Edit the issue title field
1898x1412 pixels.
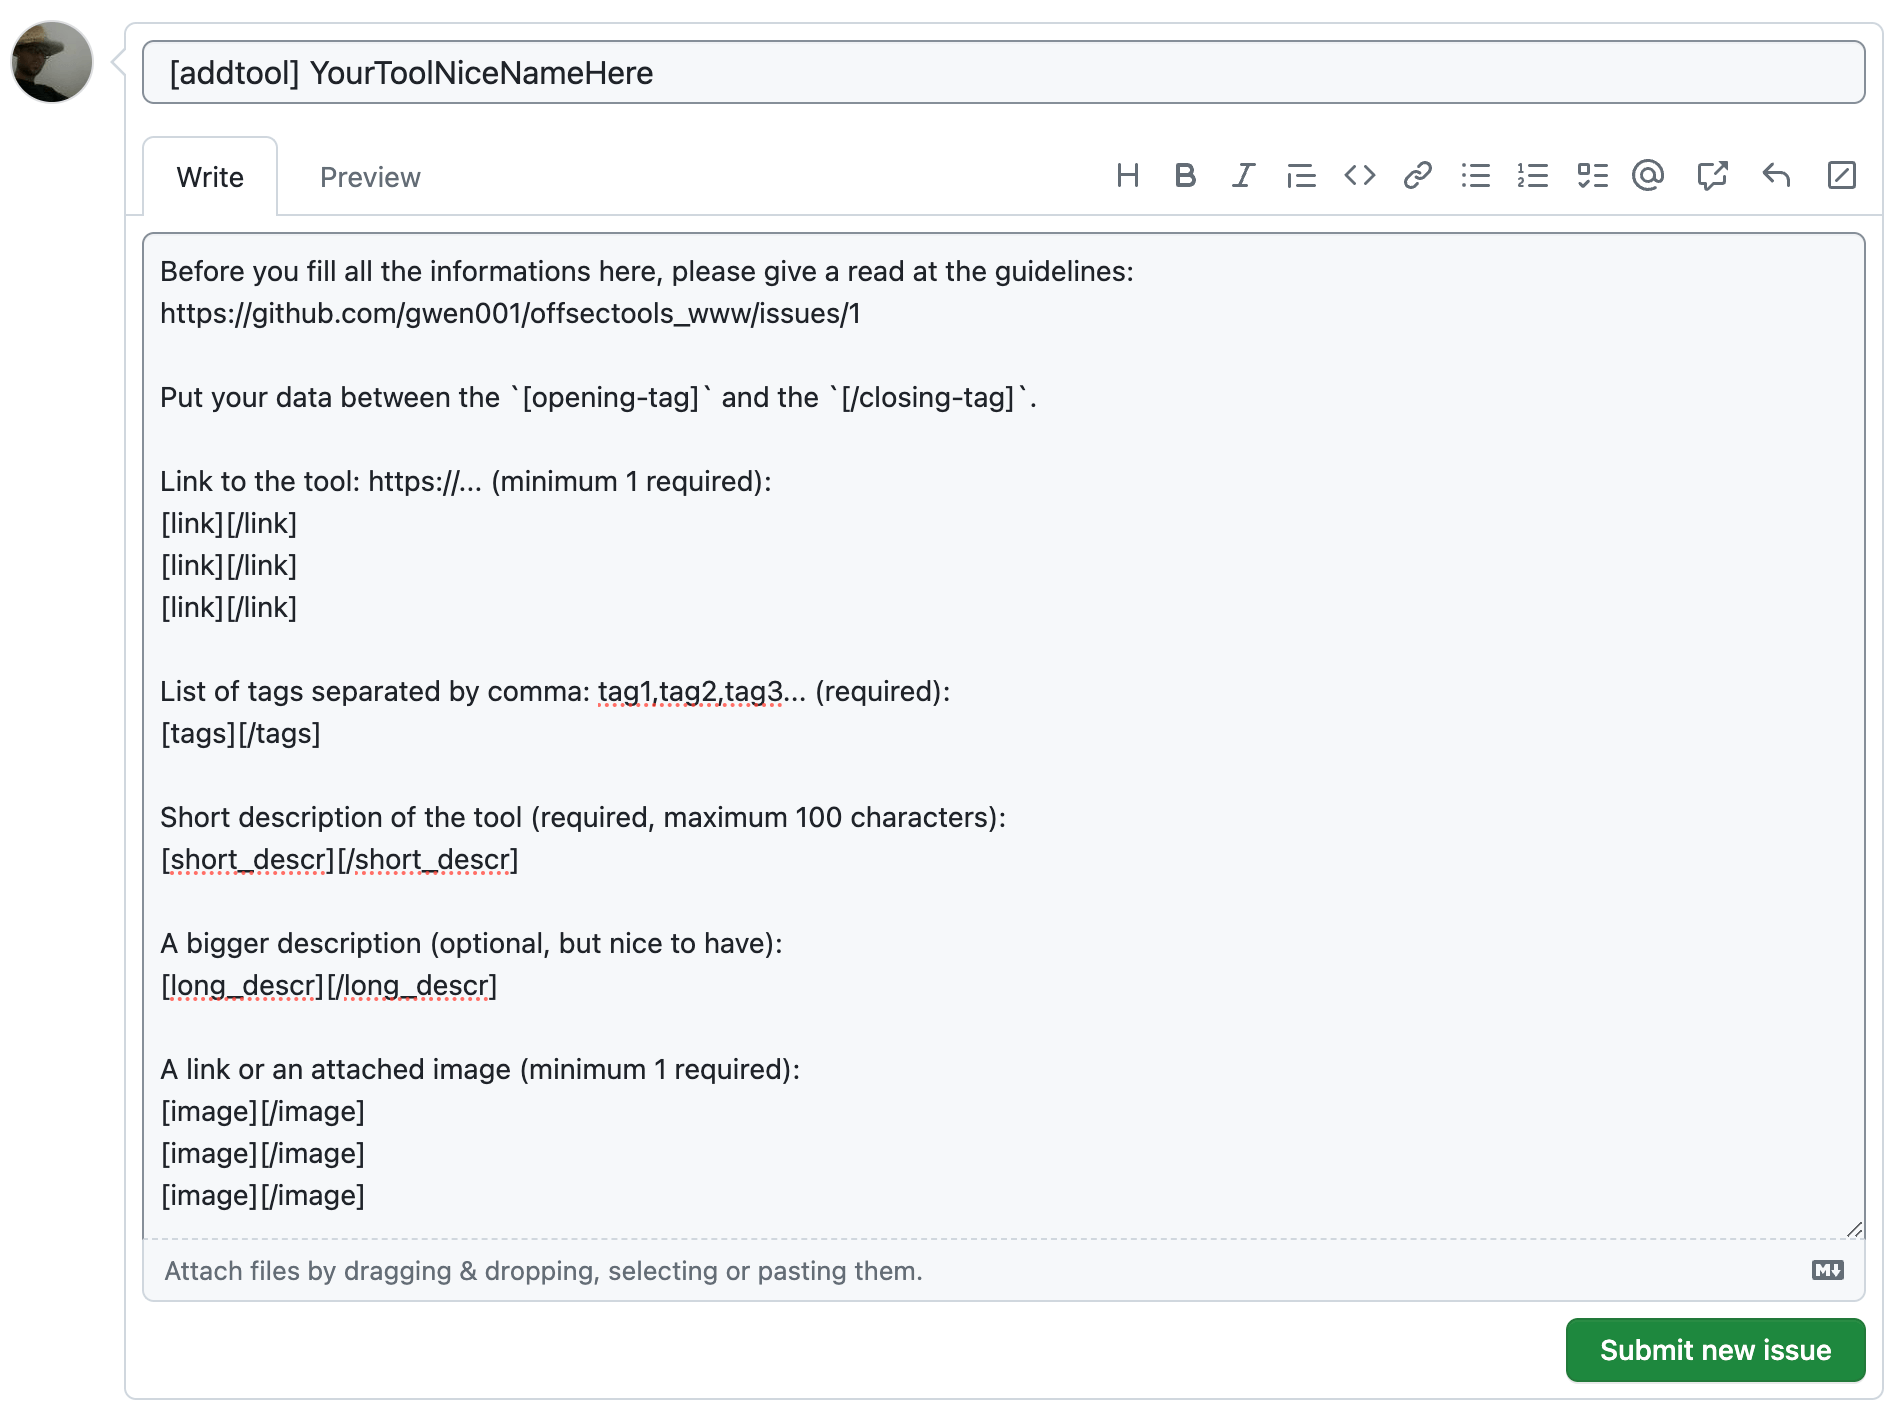pyautogui.click(x=1002, y=71)
